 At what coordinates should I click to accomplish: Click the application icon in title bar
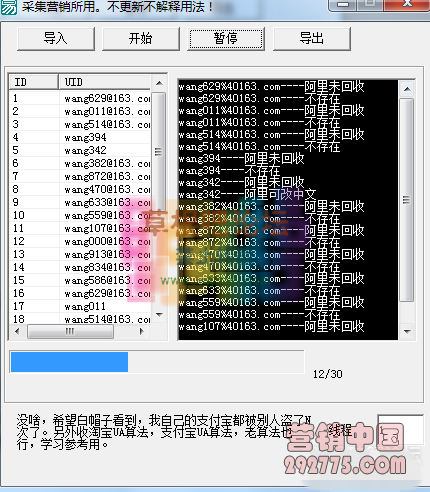coord(8,7)
